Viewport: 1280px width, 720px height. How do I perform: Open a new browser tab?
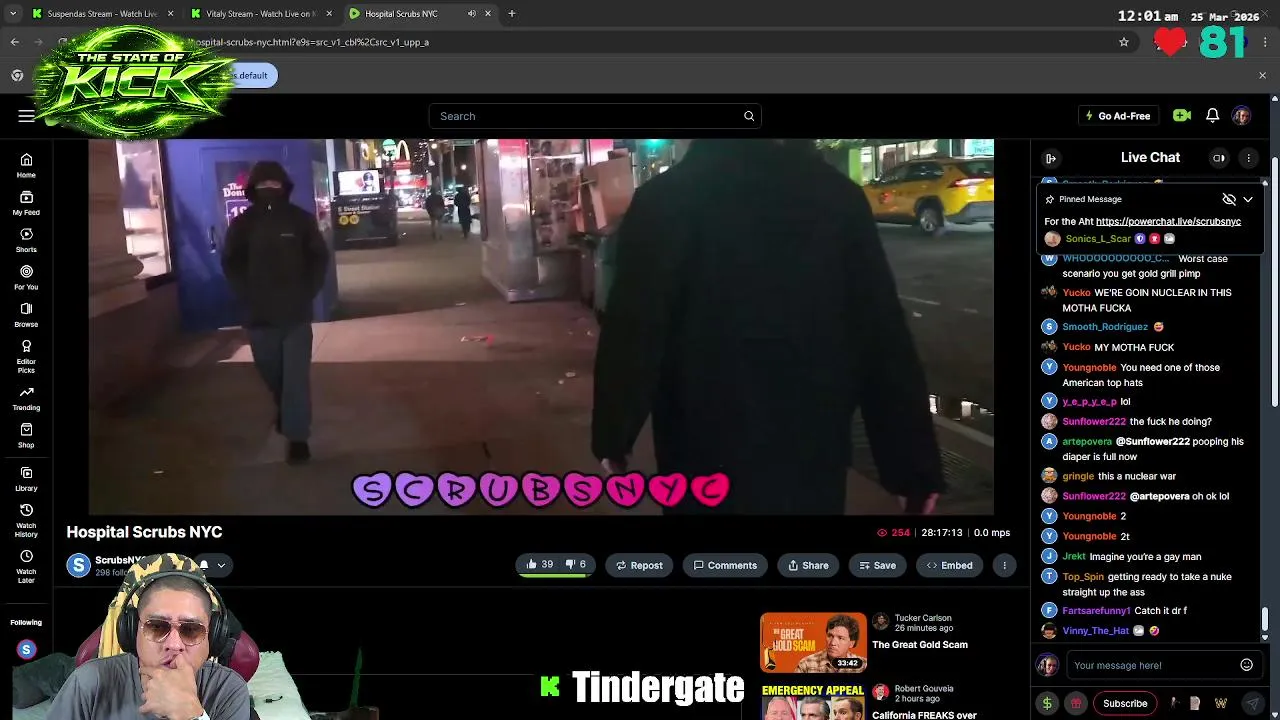(x=512, y=14)
